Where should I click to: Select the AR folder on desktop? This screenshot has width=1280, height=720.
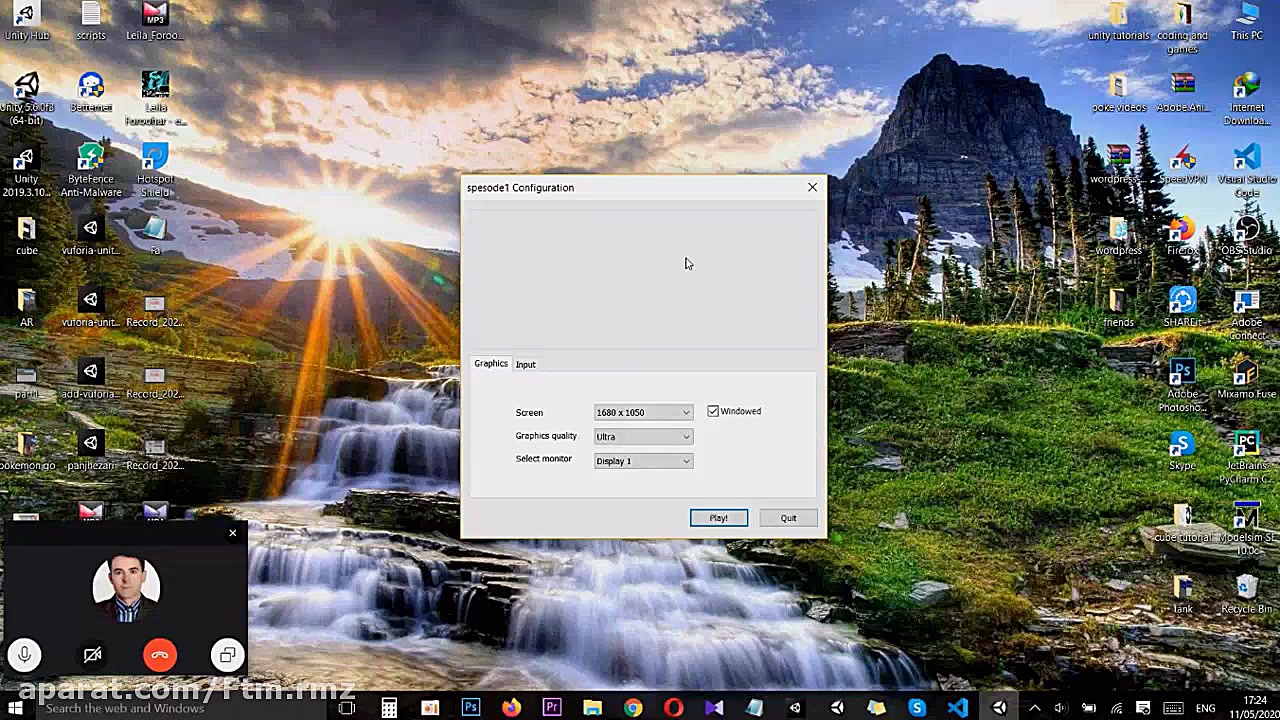click(x=26, y=309)
